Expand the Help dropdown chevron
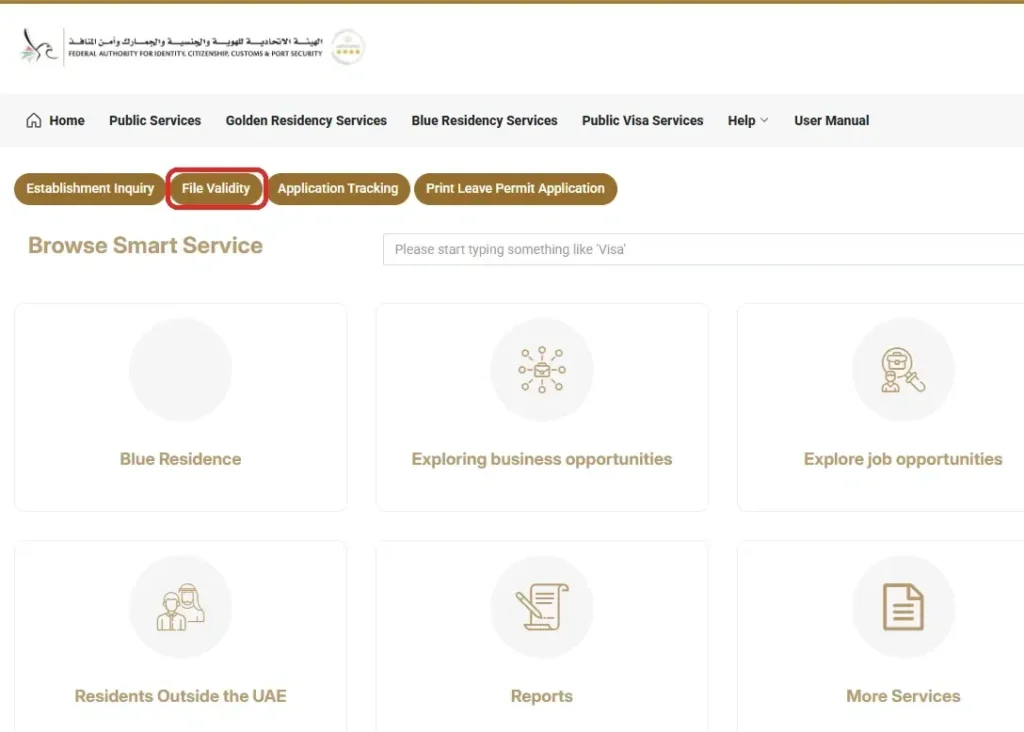This screenshot has height=732, width=1024. click(x=764, y=120)
